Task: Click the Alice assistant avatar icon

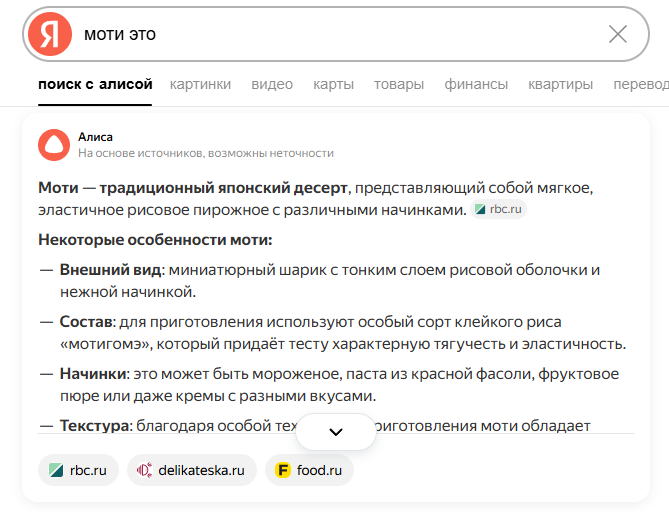Action: pos(54,145)
